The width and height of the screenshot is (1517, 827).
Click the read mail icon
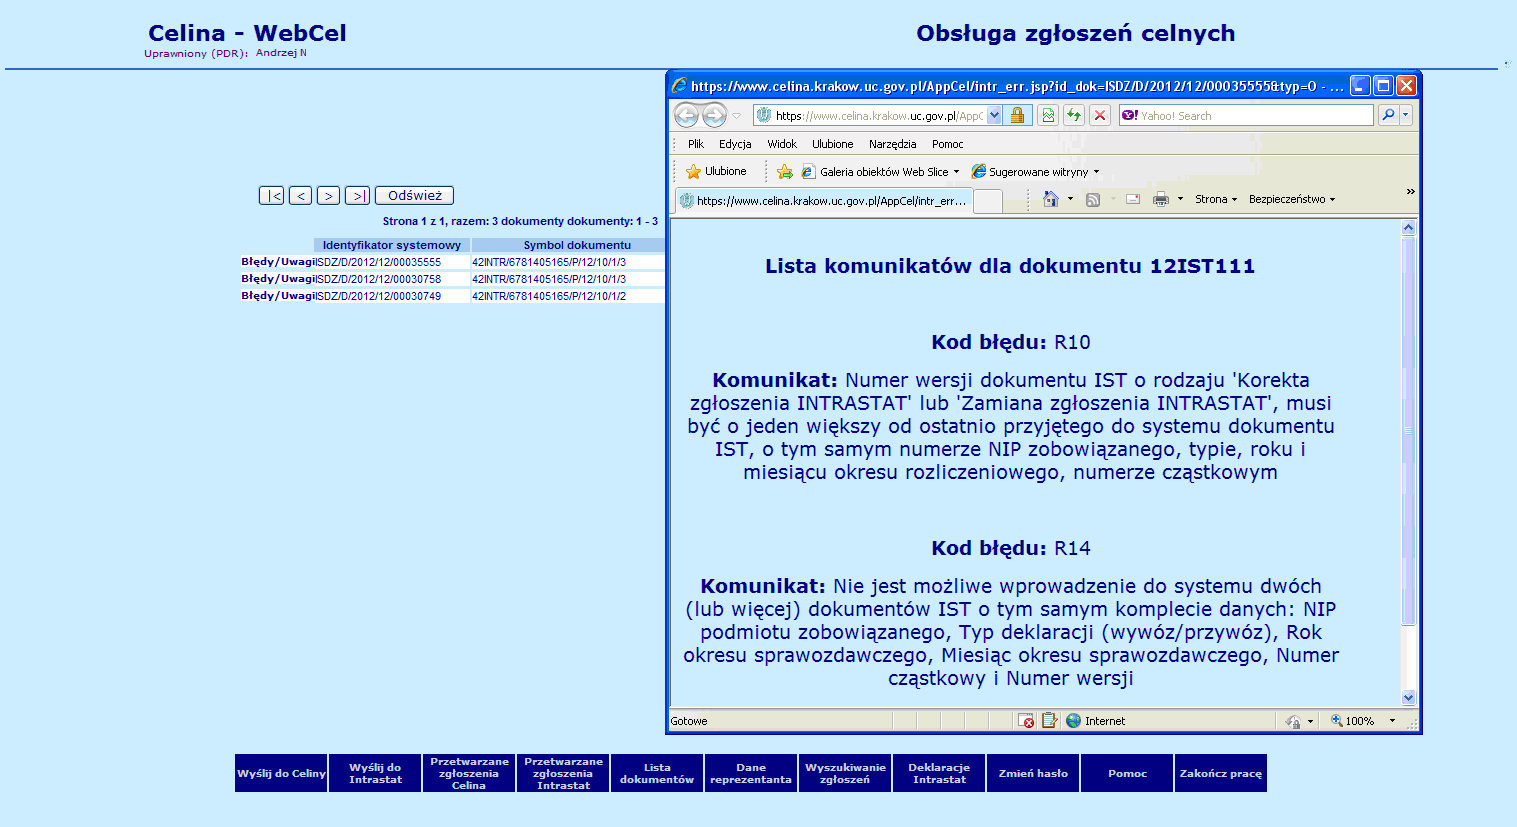(x=1133, y=199)
